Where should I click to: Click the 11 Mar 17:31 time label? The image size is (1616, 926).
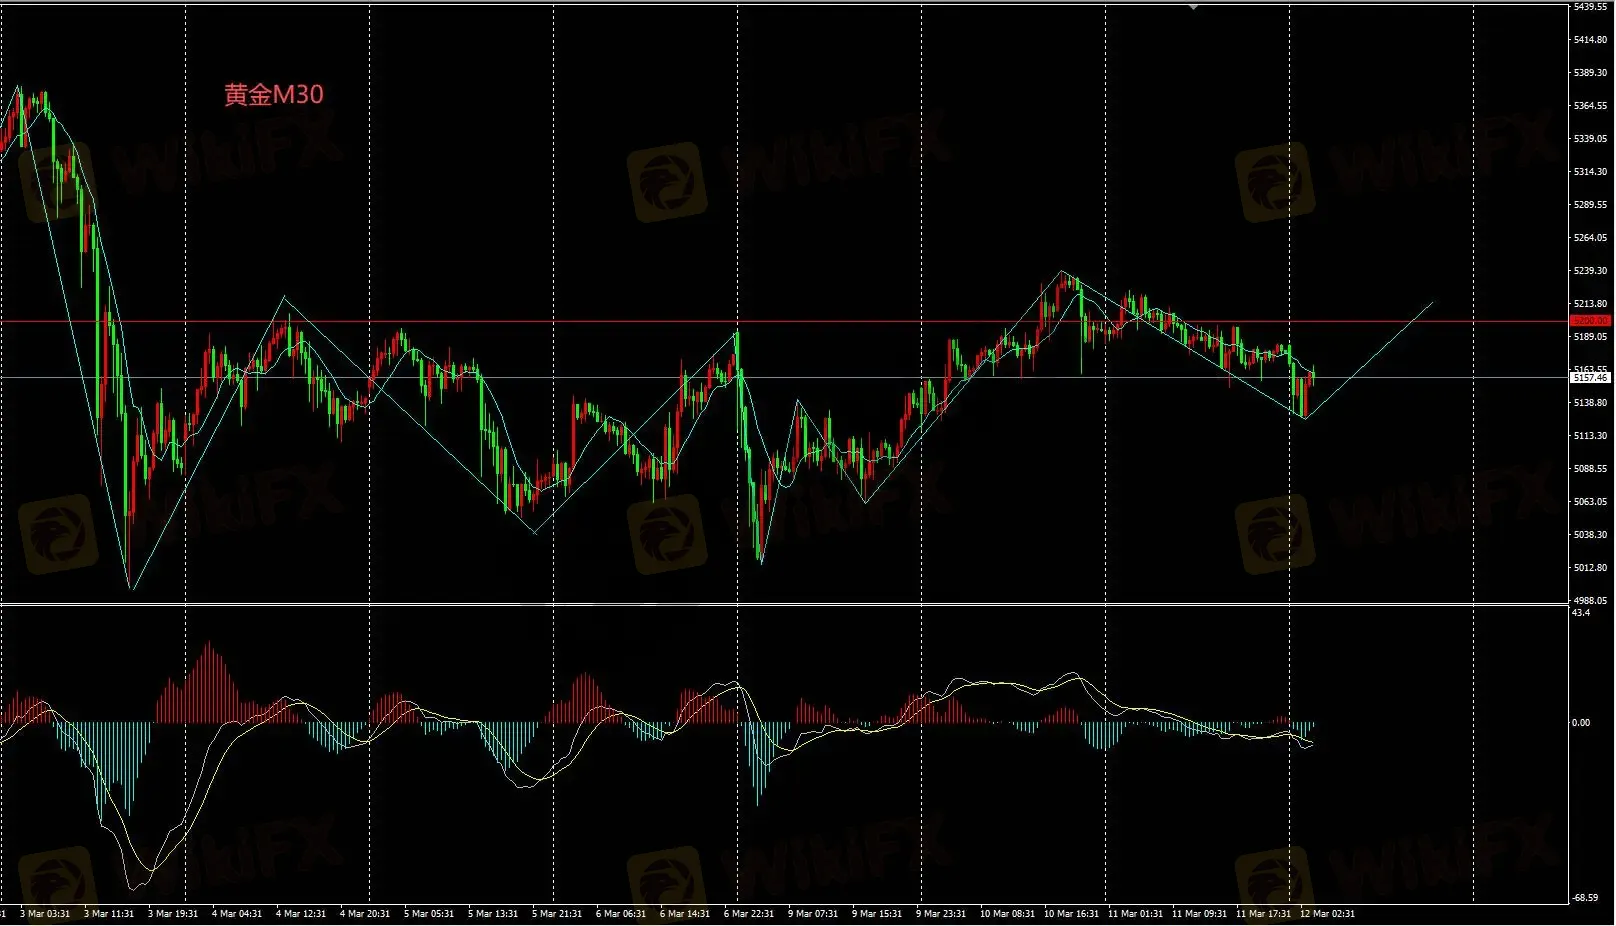(x=1263, y=914)
